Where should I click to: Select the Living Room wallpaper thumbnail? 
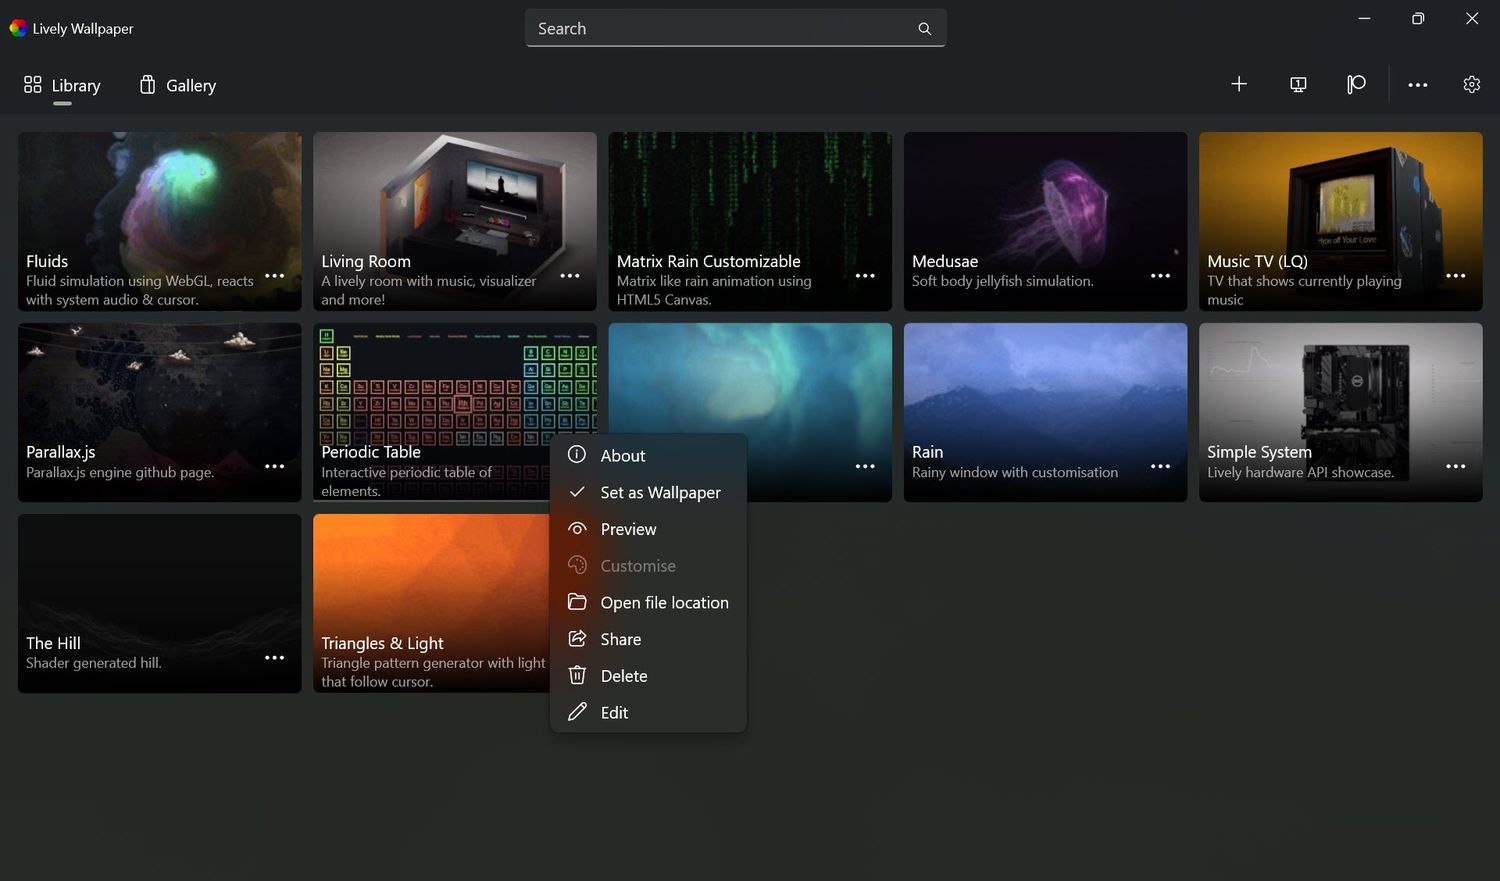coord(455,221)
